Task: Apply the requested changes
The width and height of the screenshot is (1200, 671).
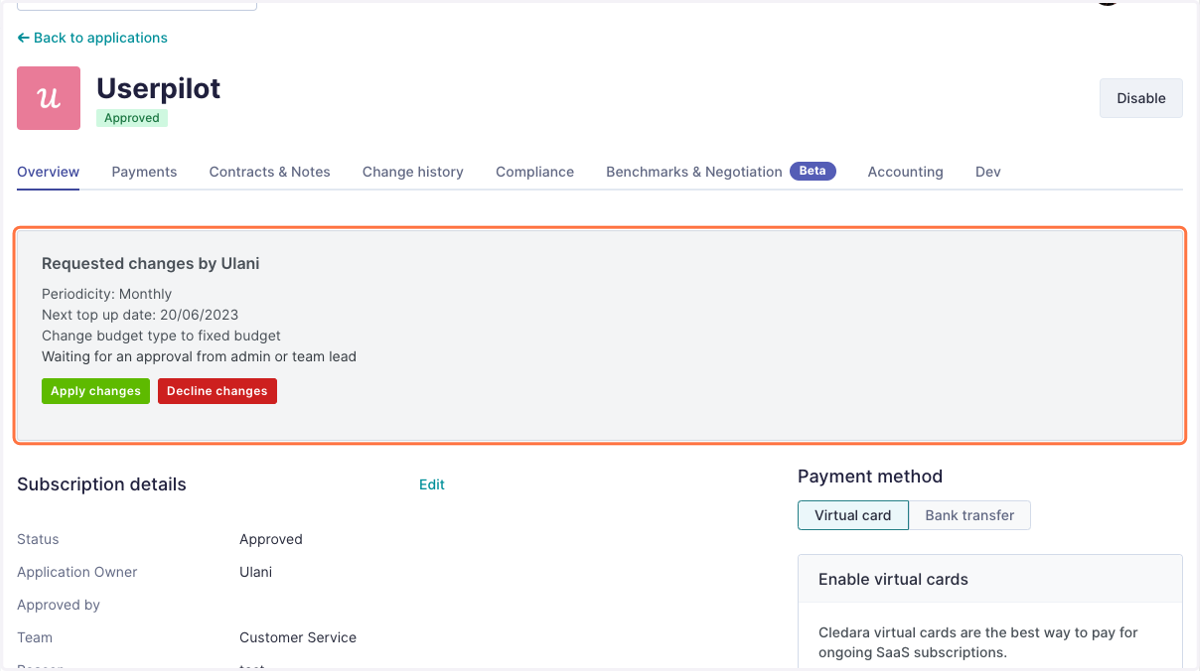Action: [x=96, y=391]
